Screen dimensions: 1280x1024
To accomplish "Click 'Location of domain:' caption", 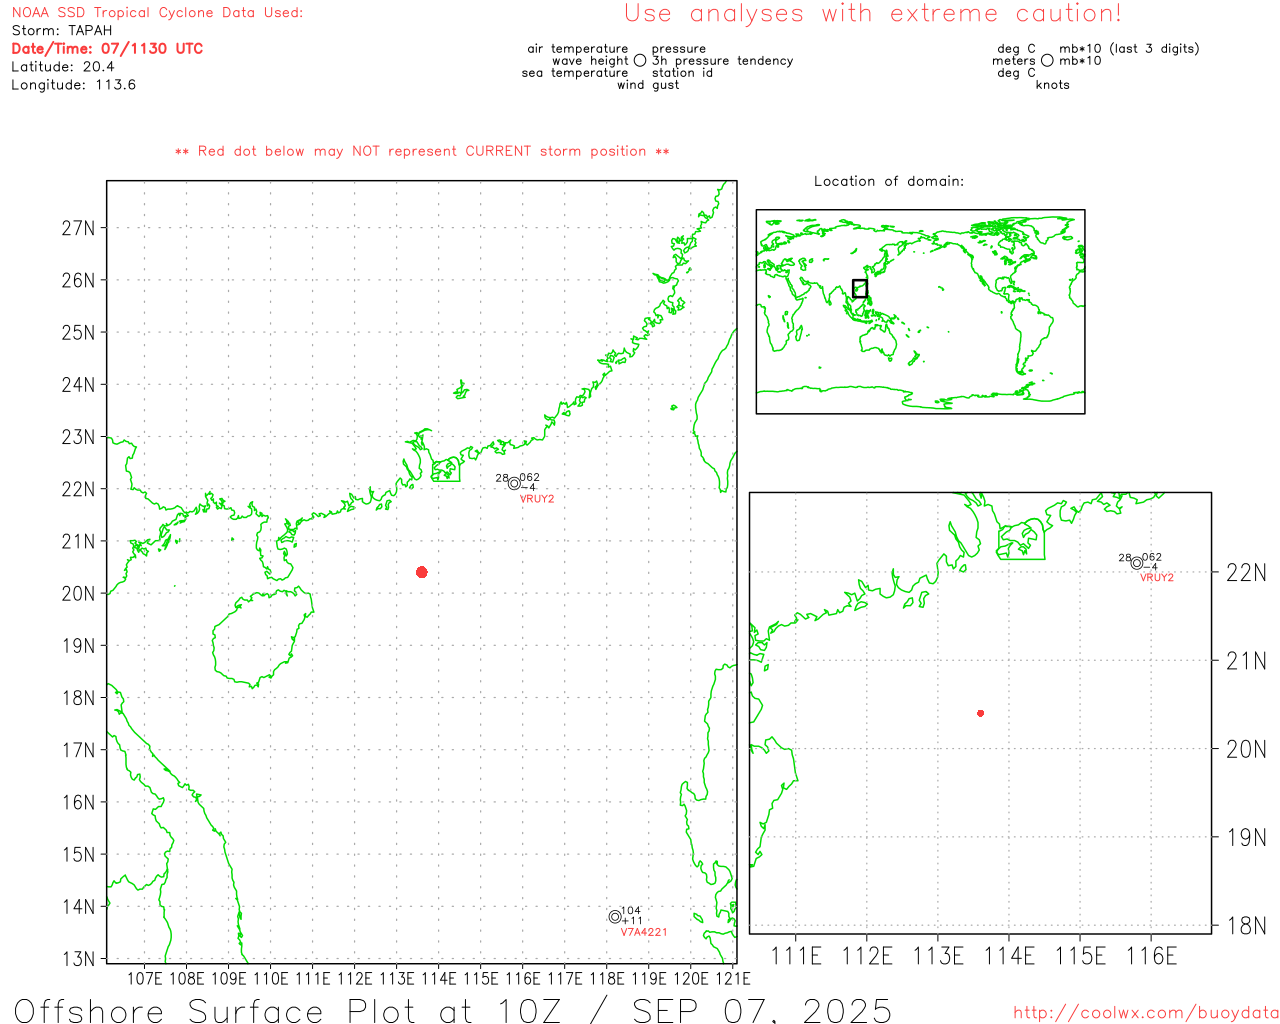I will (889, 181).
